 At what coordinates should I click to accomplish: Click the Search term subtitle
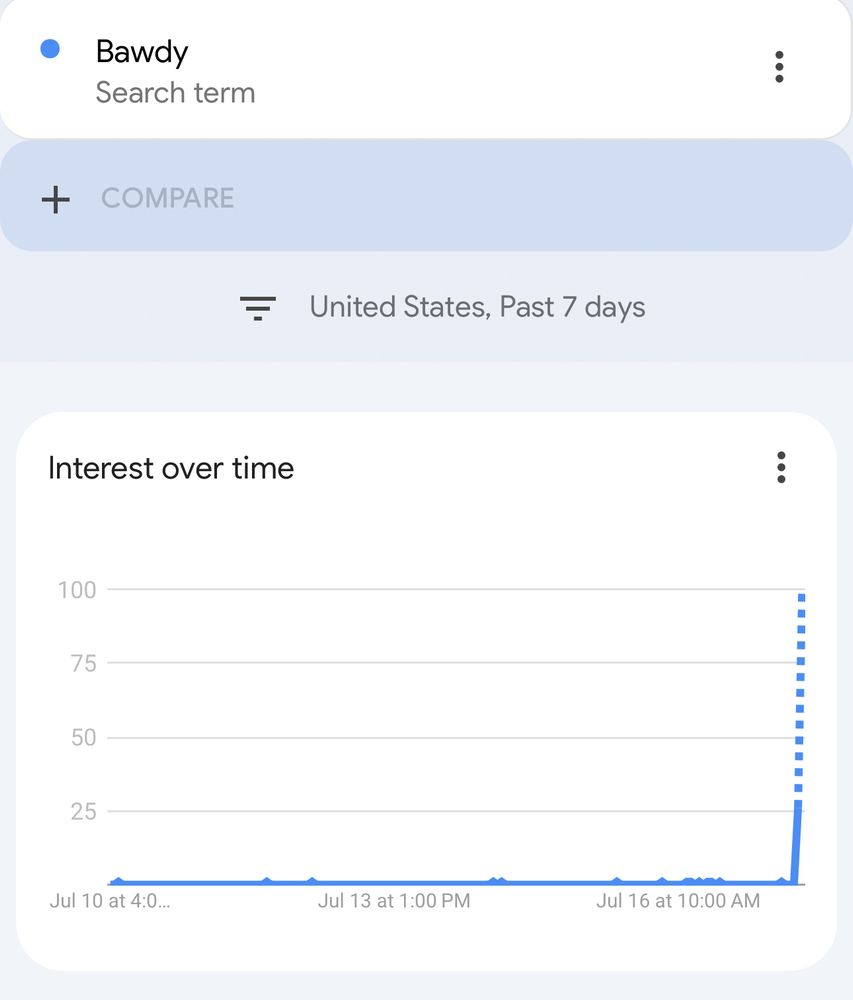175,93
